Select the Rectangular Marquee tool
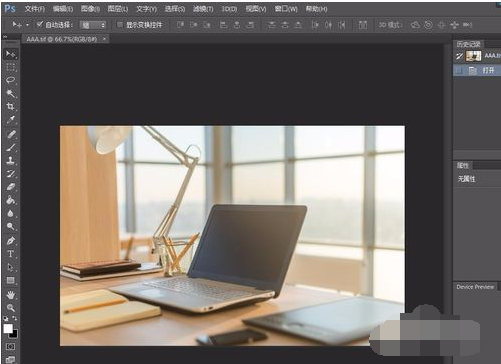The image size is (501, 364). (x=11, y=67)
